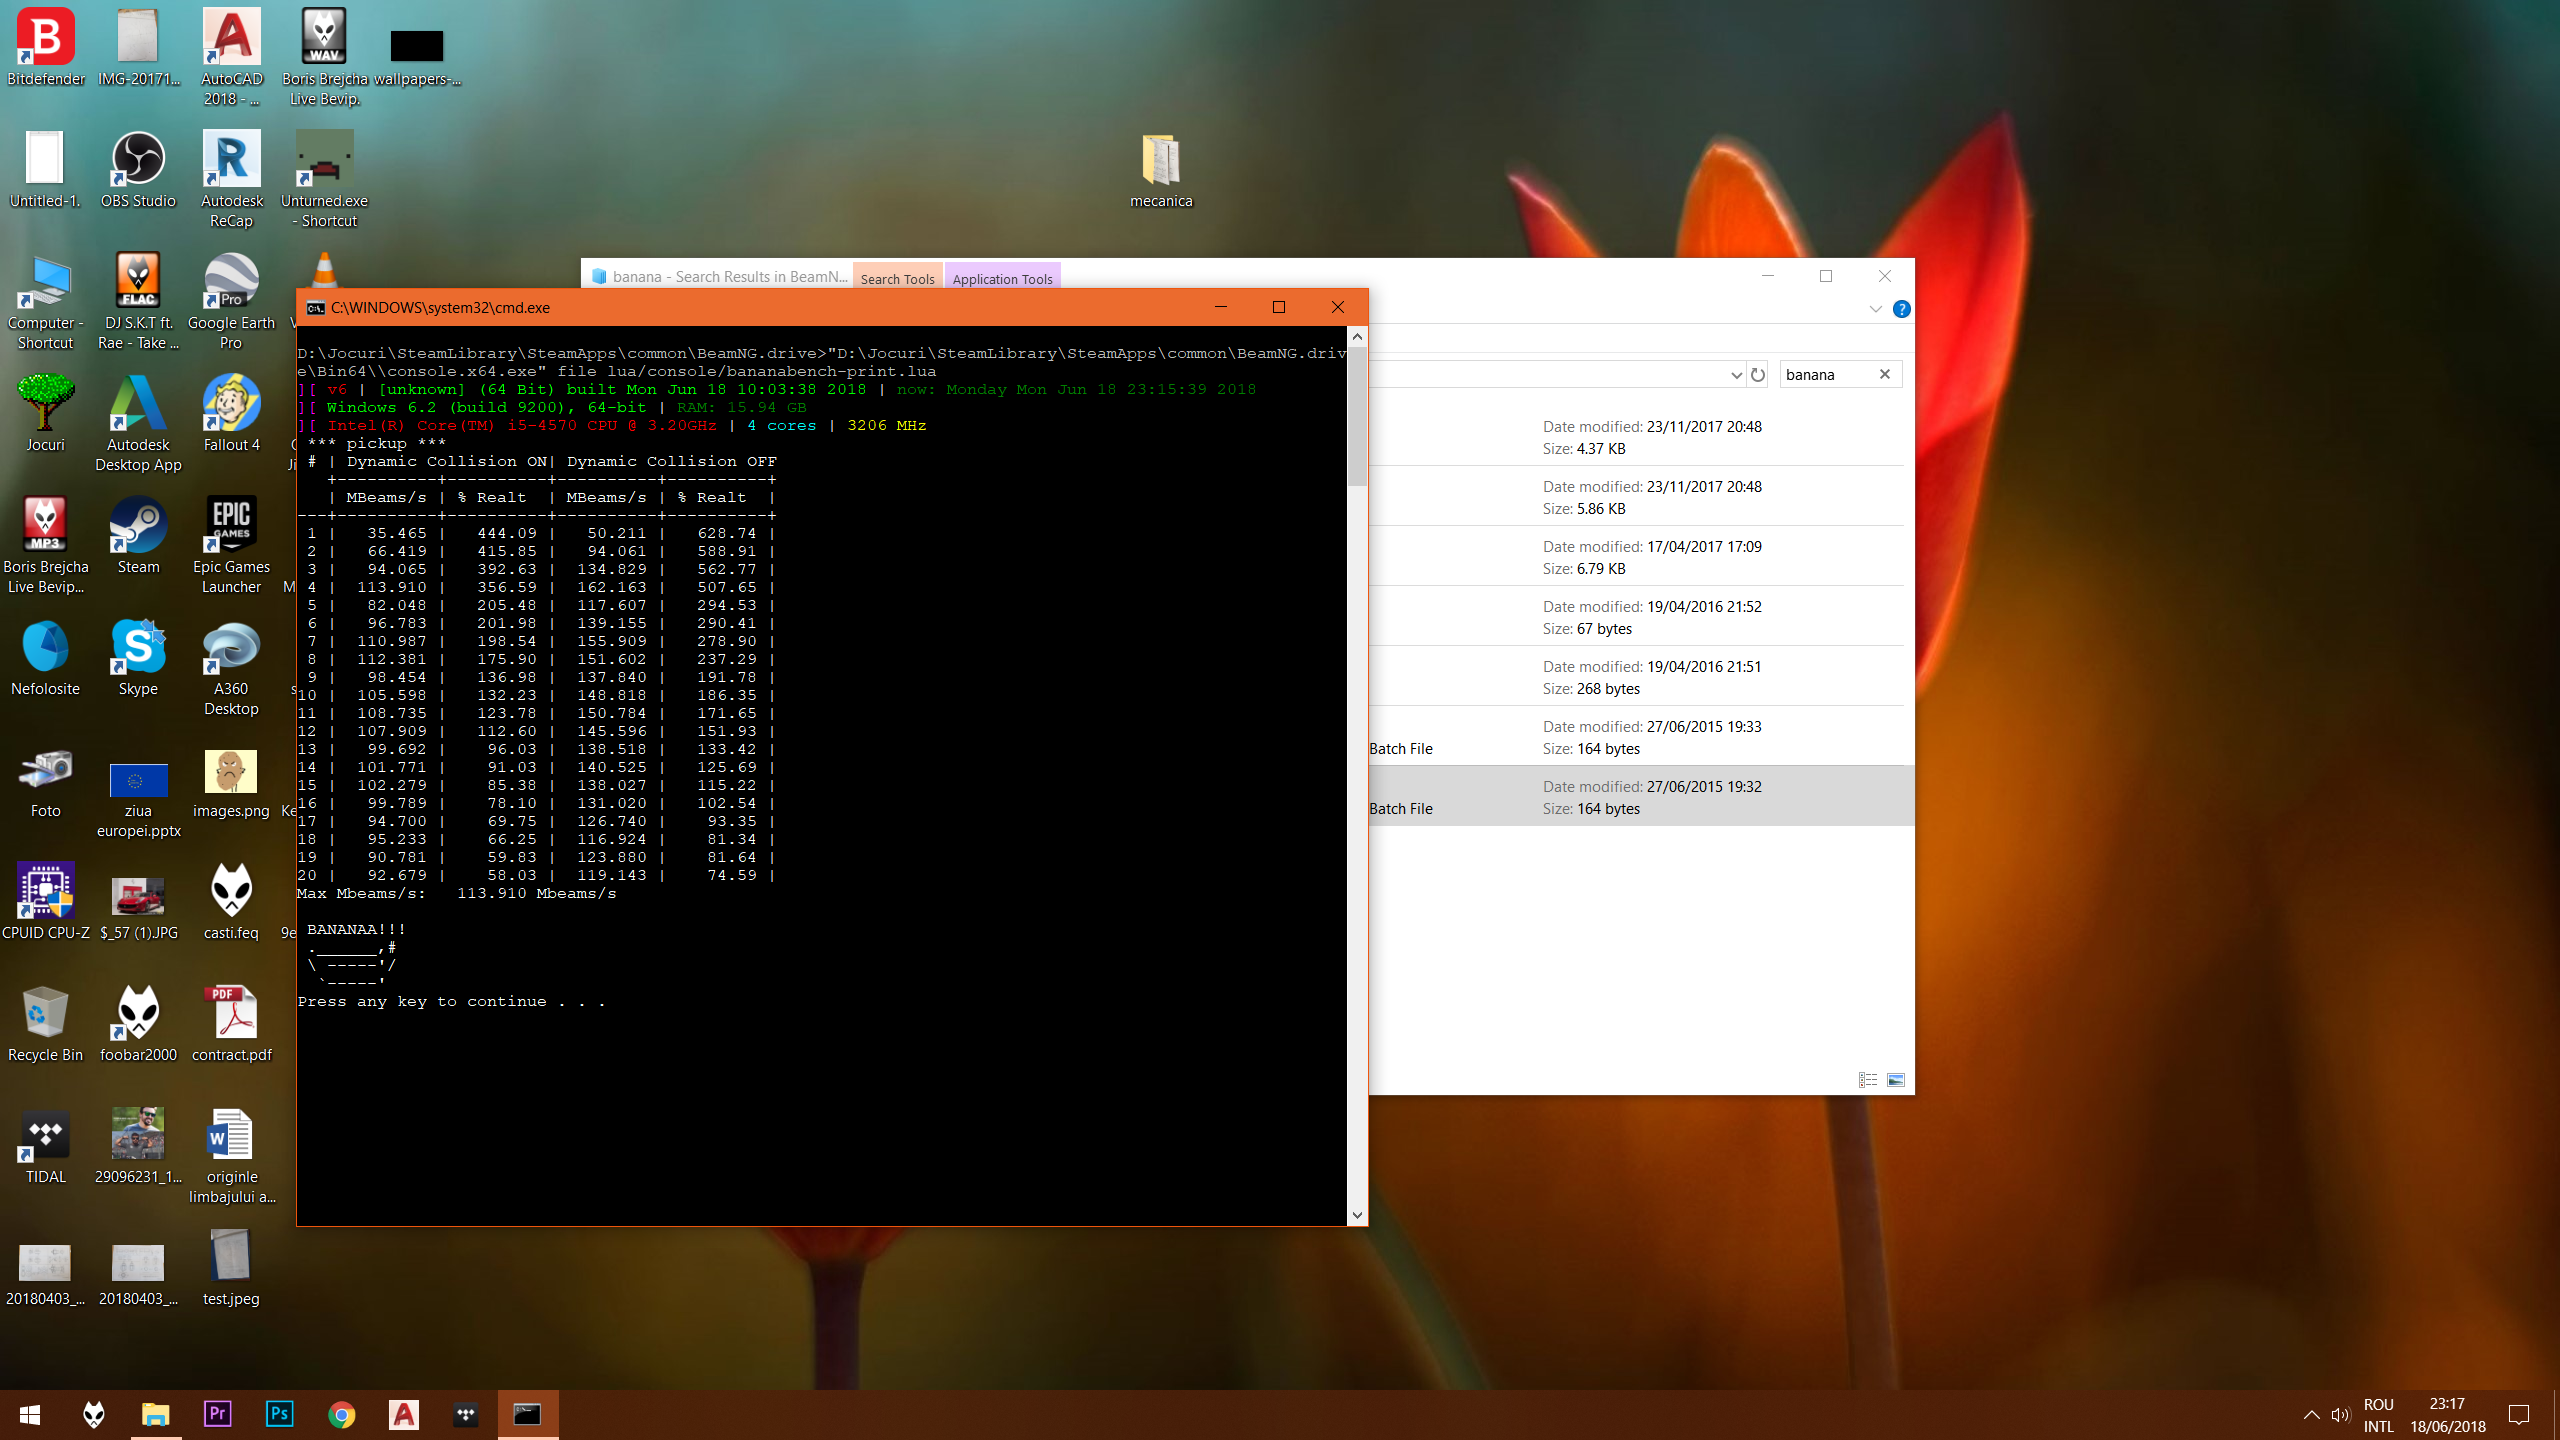The height and width of the screenshot is (1440, 2560).
Task: Open CPUID CPU-Z desktop icon
Action: (45, 892)
